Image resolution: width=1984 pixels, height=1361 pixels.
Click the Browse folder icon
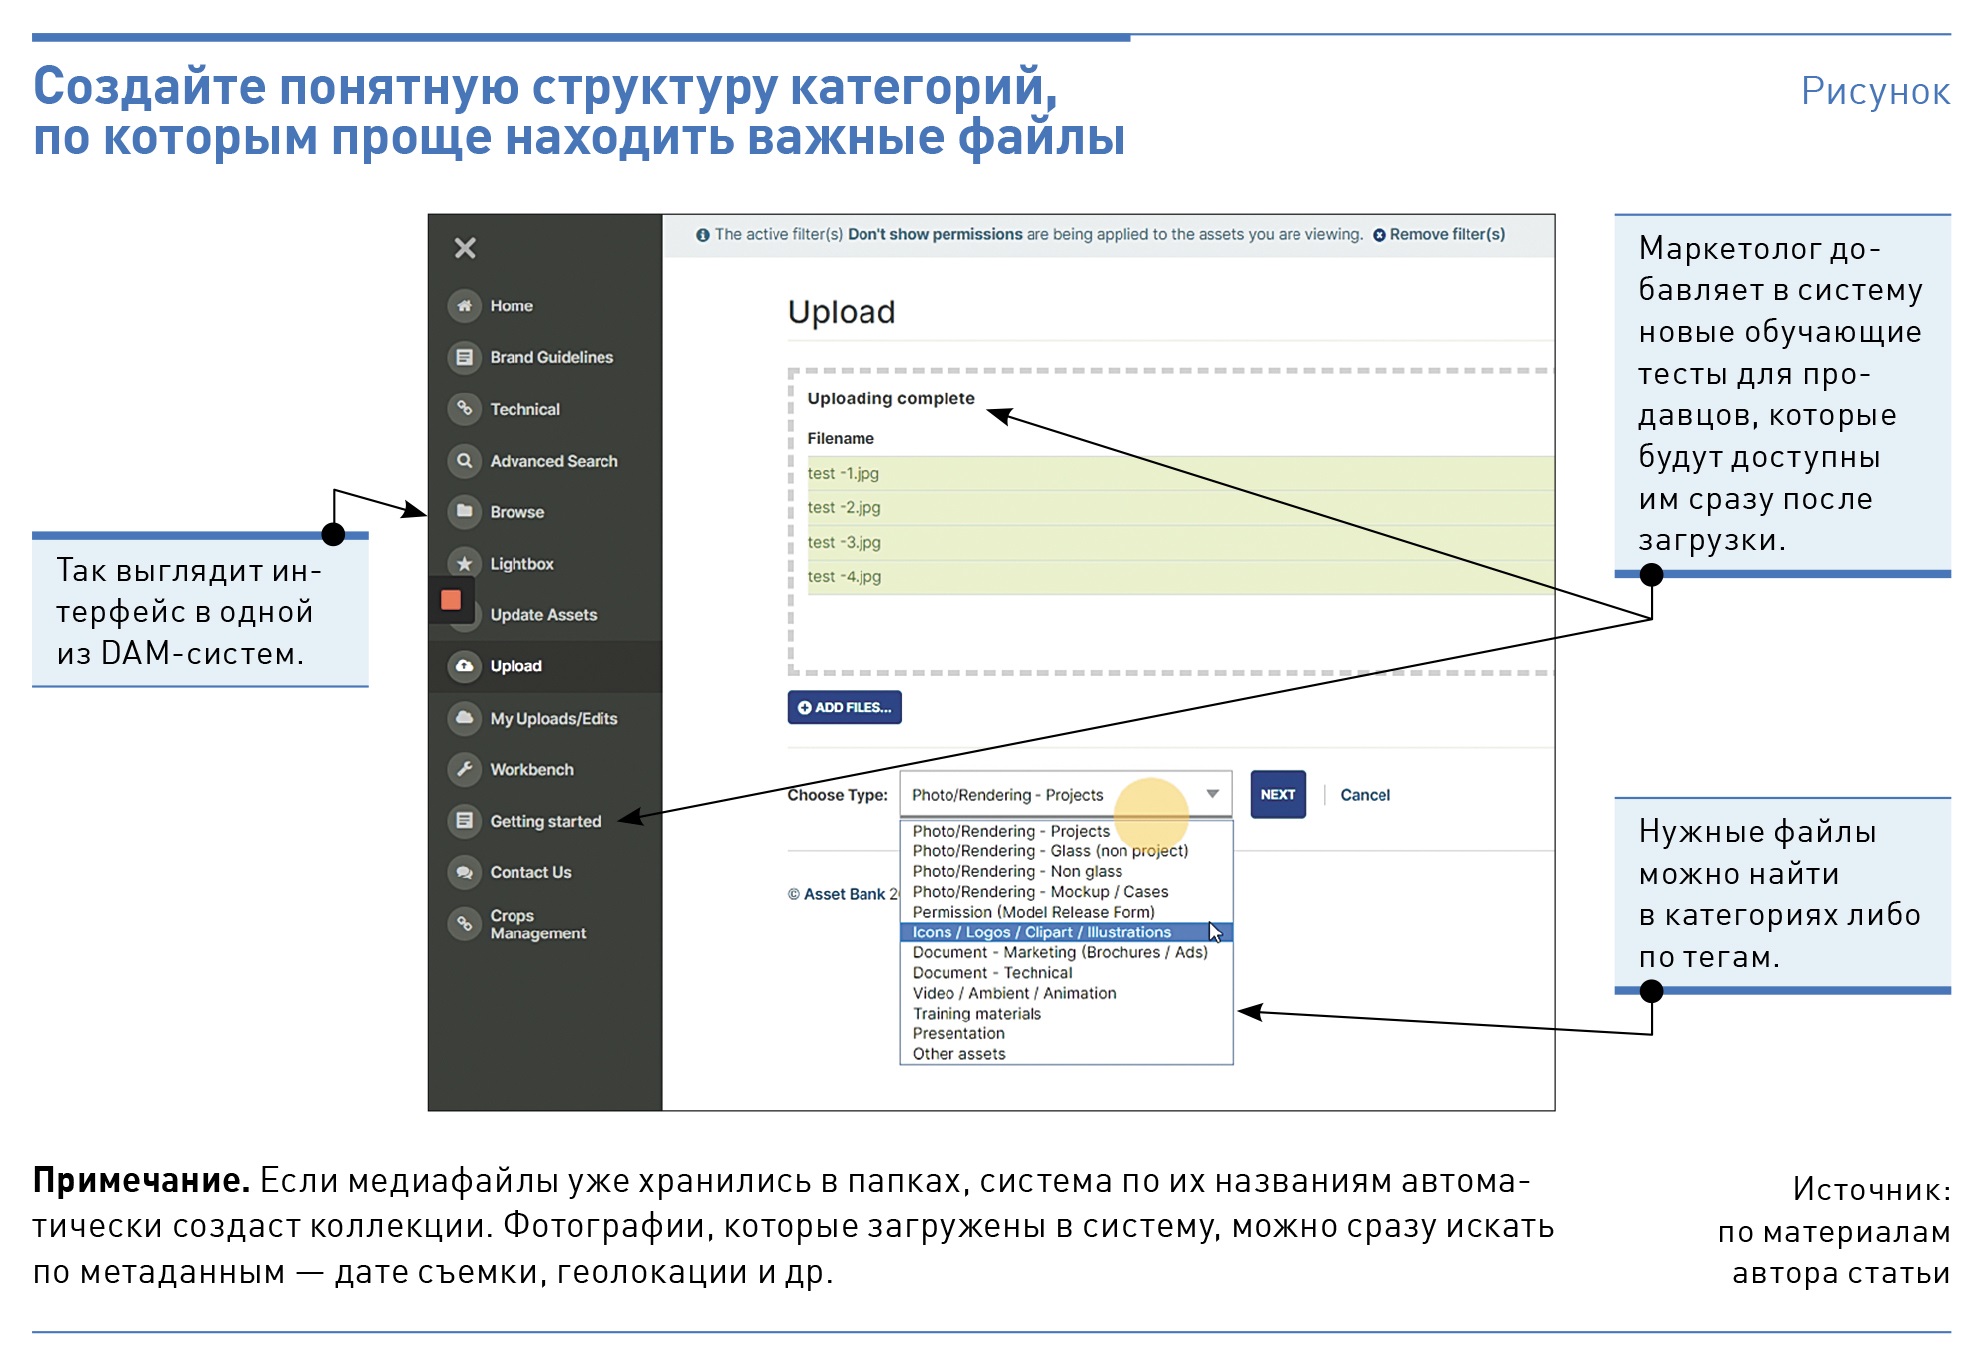[464, 511]
